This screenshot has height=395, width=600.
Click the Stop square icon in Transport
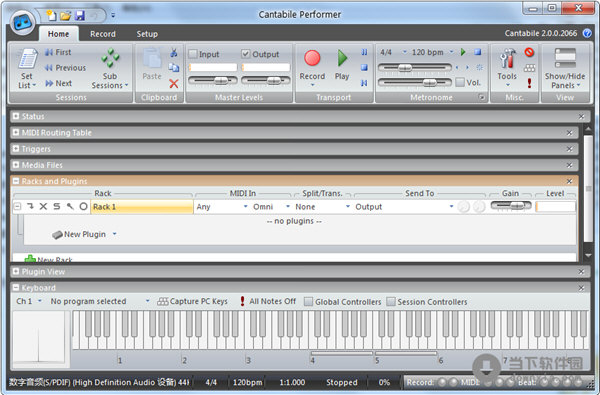coord(364,67)
